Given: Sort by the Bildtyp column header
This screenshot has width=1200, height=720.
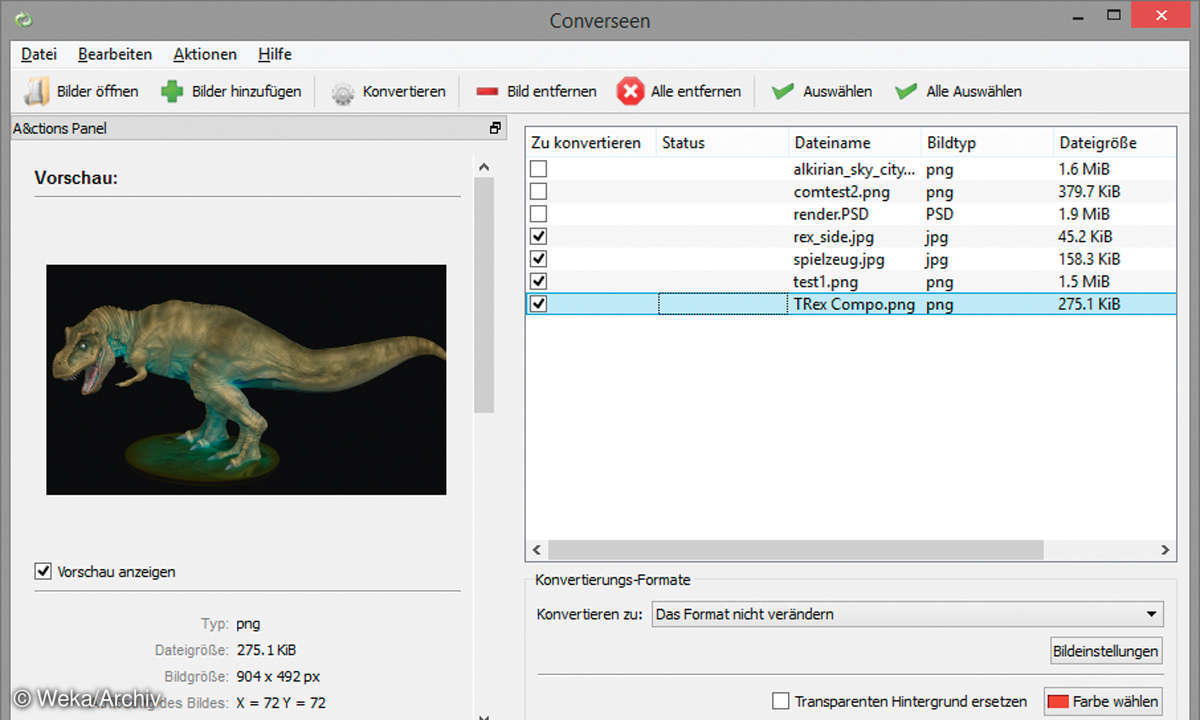Looking at the screenshot, I should [x=987, y=143].
